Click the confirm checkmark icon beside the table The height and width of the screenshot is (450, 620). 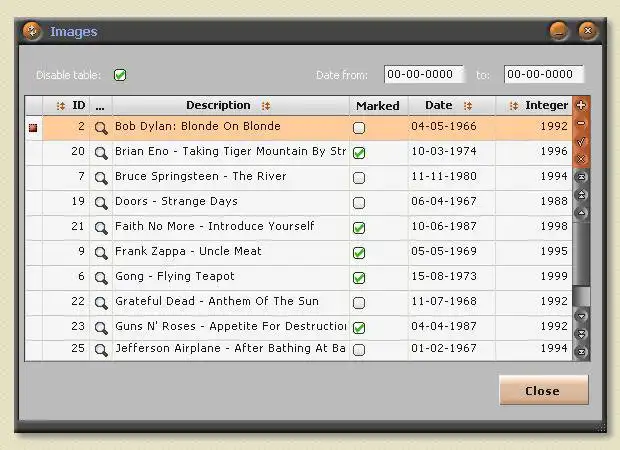581,141
